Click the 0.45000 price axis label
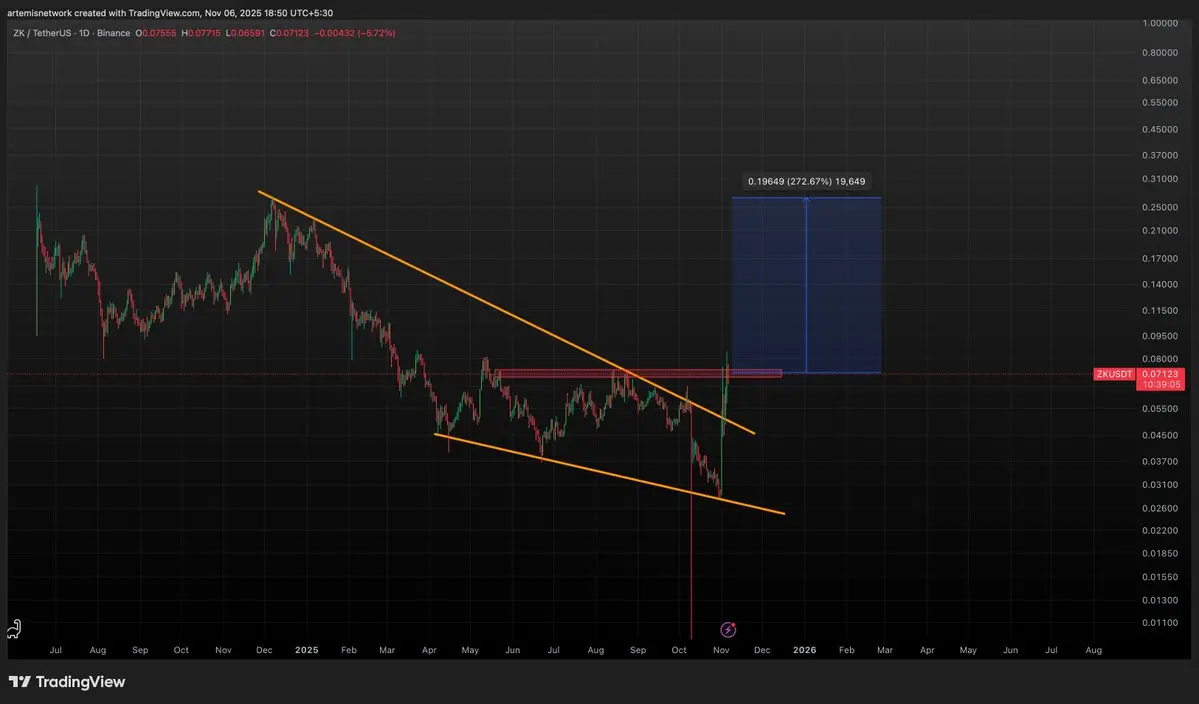This screenshot has width=1199, height=704. pyautogui.click(x=1160, y=129)
